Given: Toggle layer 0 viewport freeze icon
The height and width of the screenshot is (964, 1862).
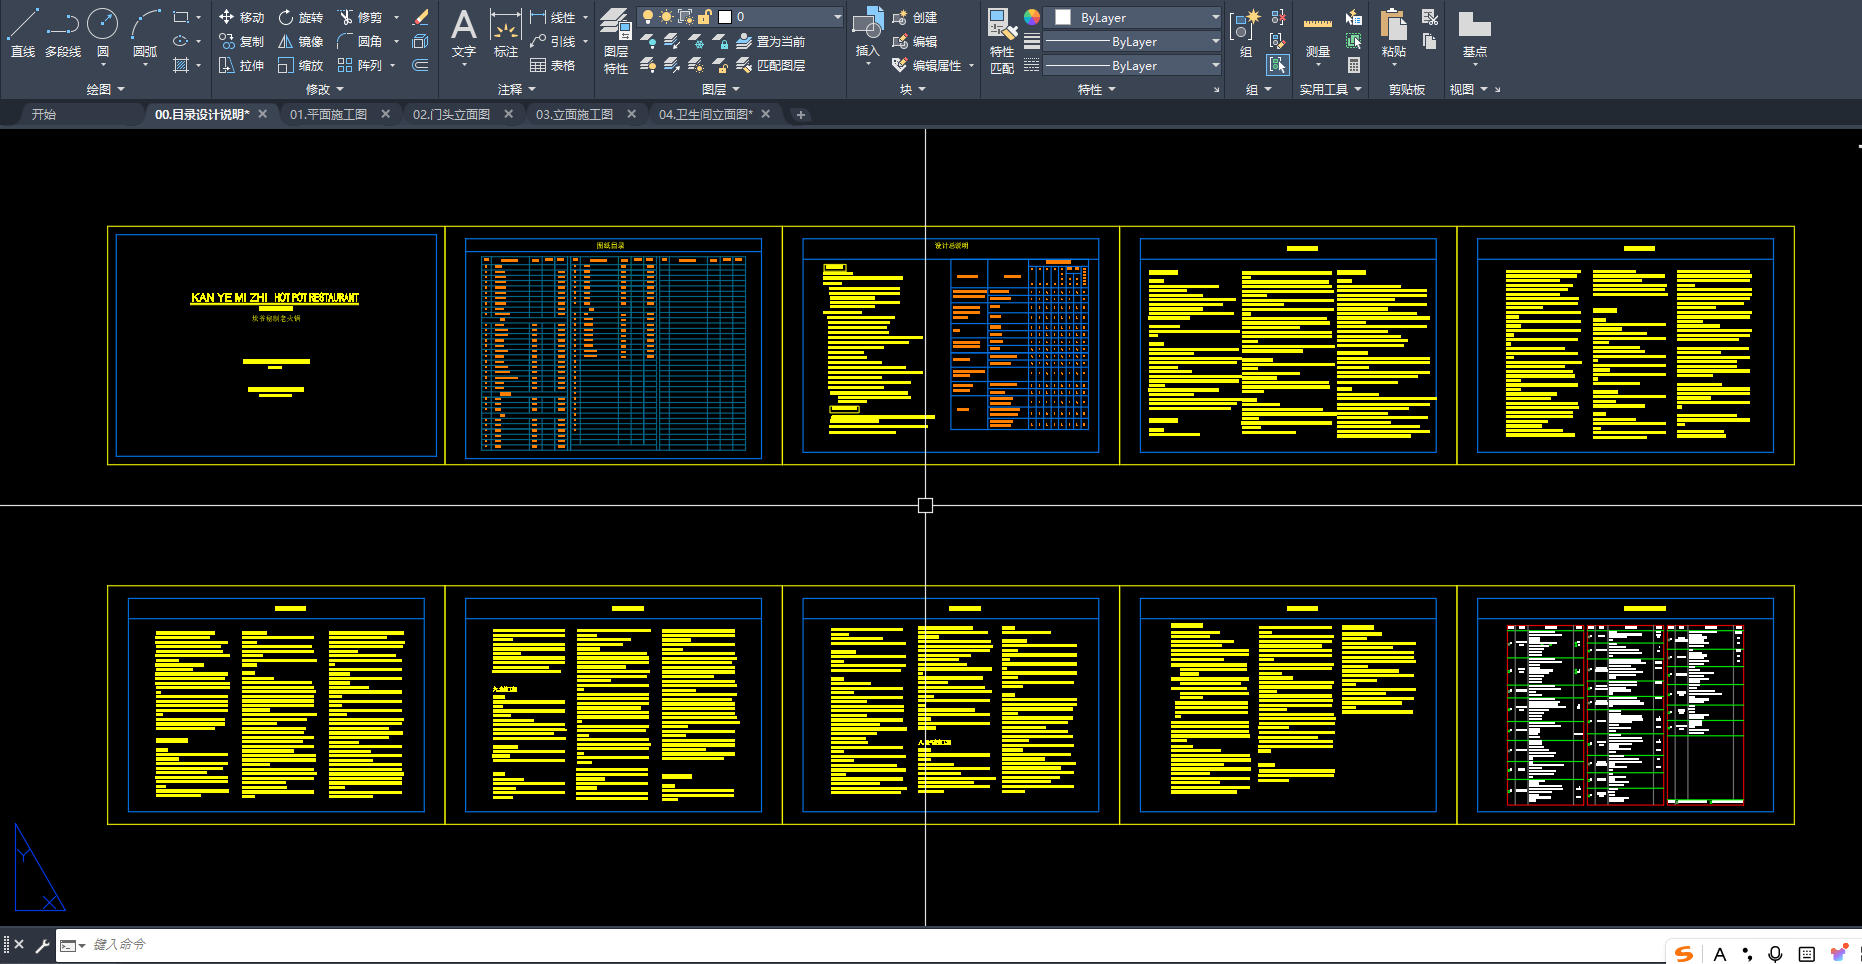Looking at the screenshot, I should tap(685, 17).
